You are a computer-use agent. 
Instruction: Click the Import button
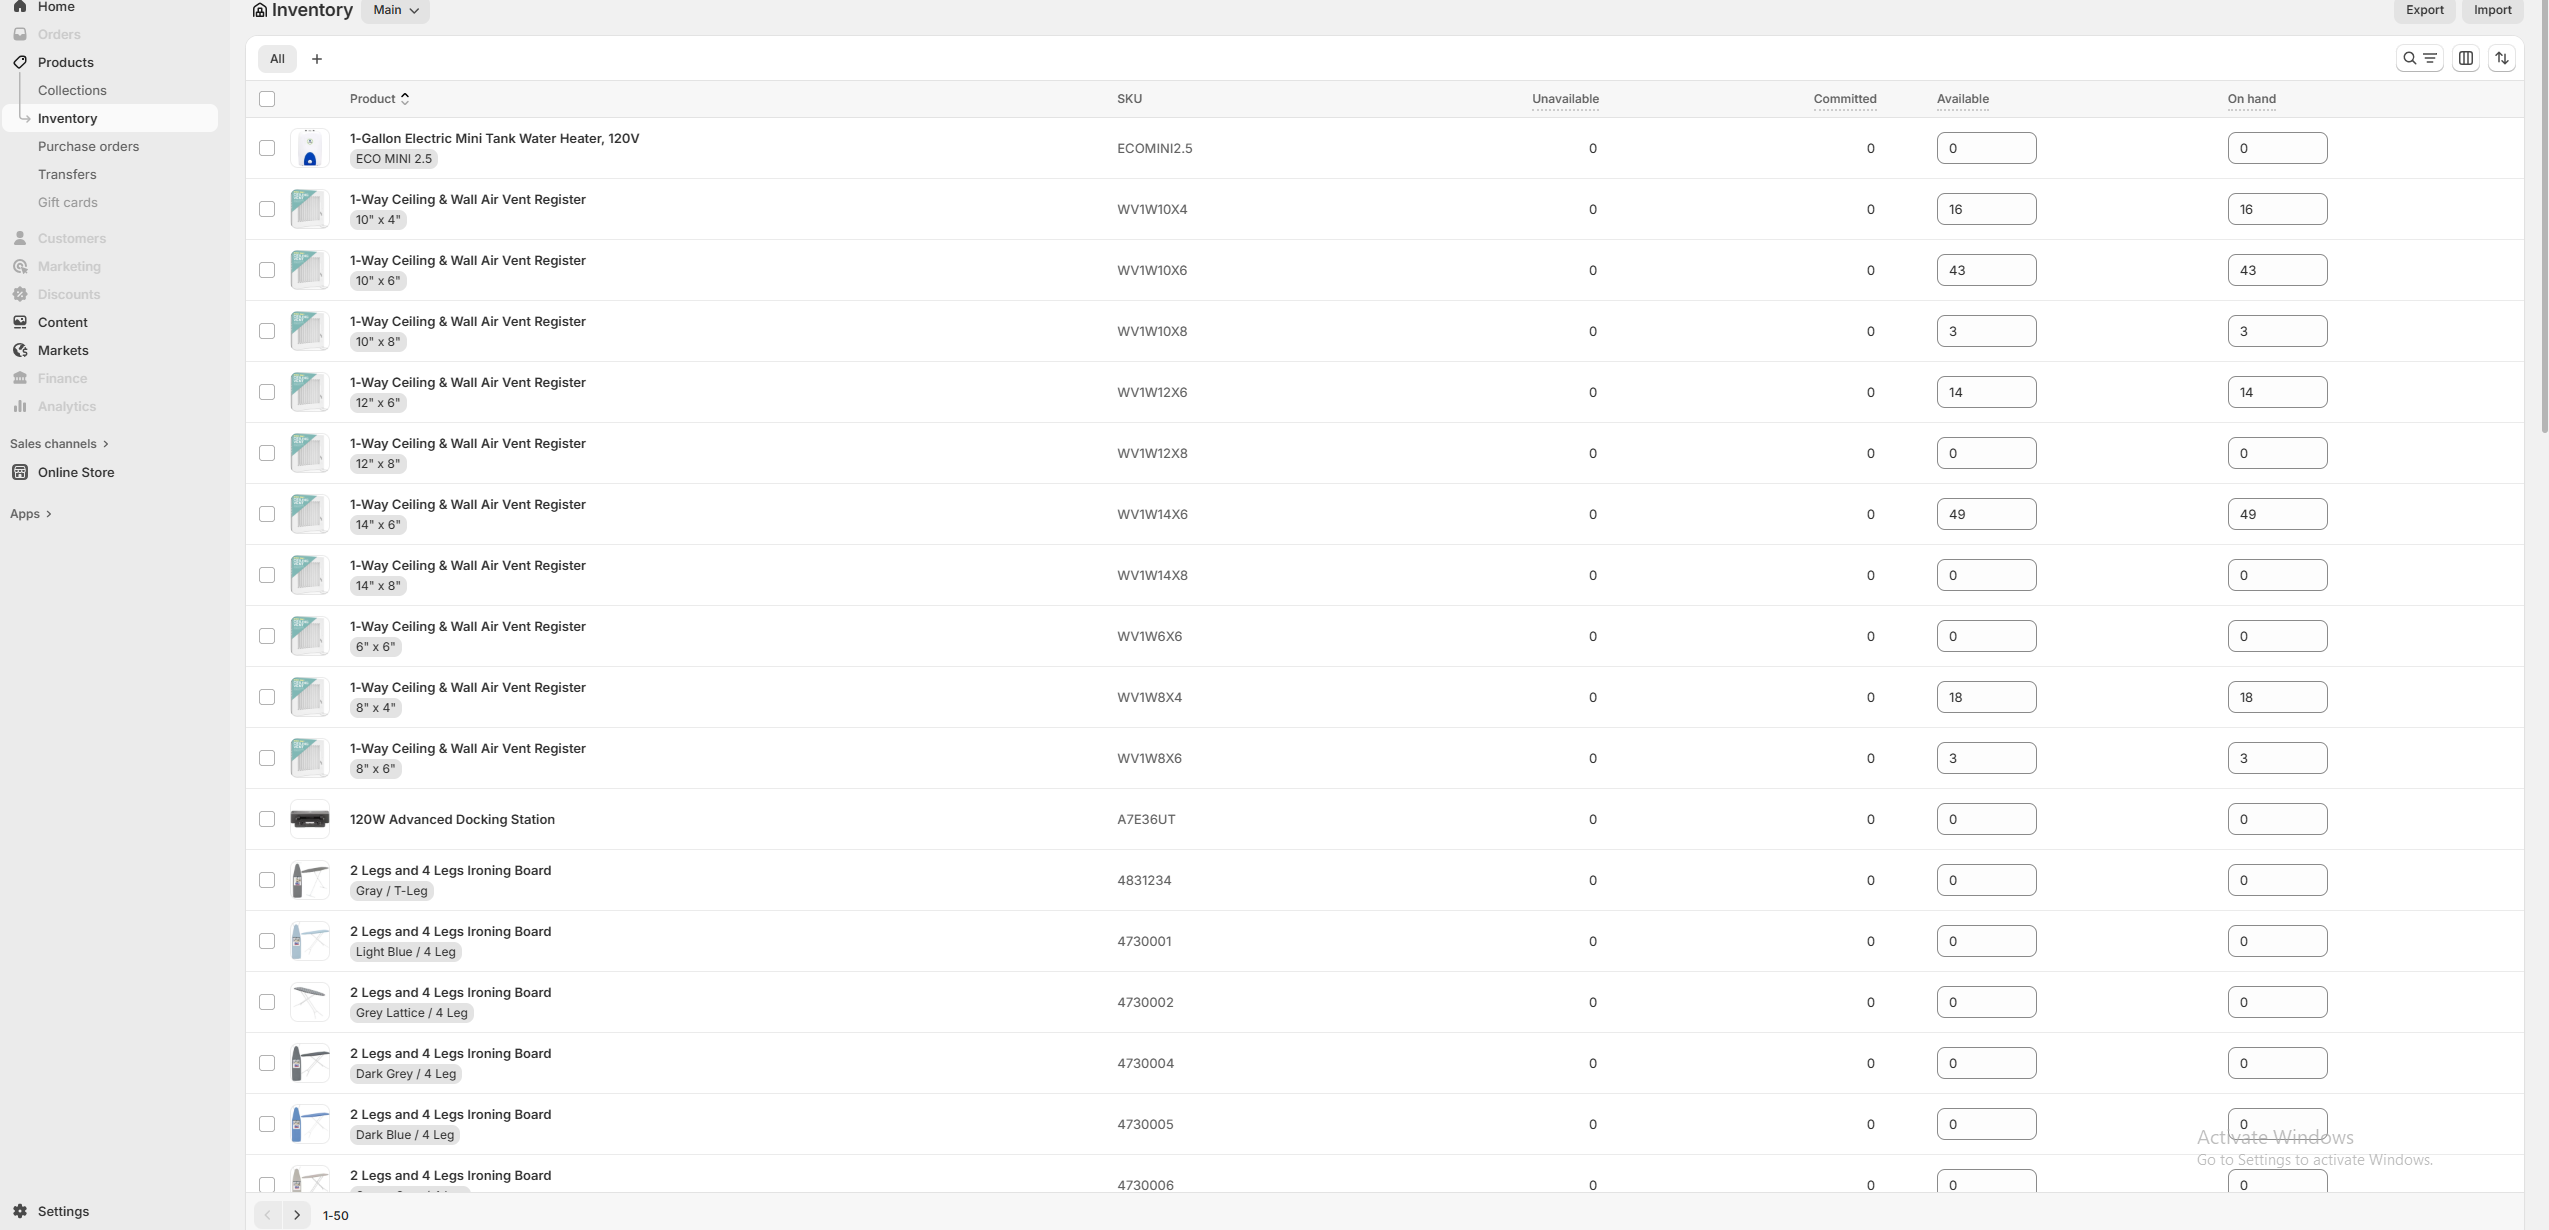pos(2492,10)
